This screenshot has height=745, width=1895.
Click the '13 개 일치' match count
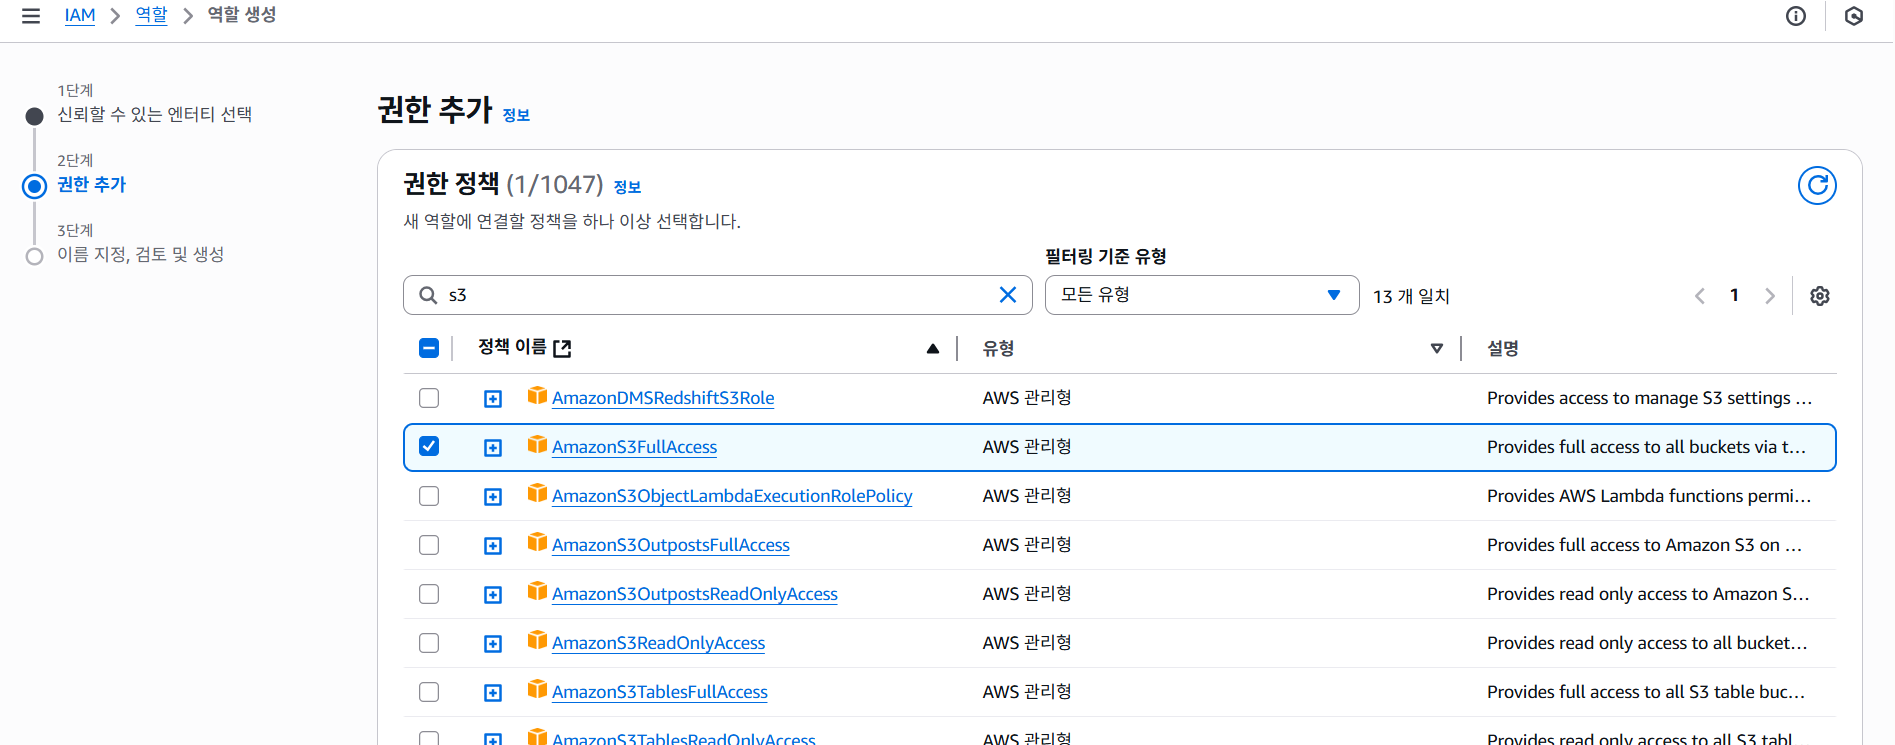tap(1411, 296)
